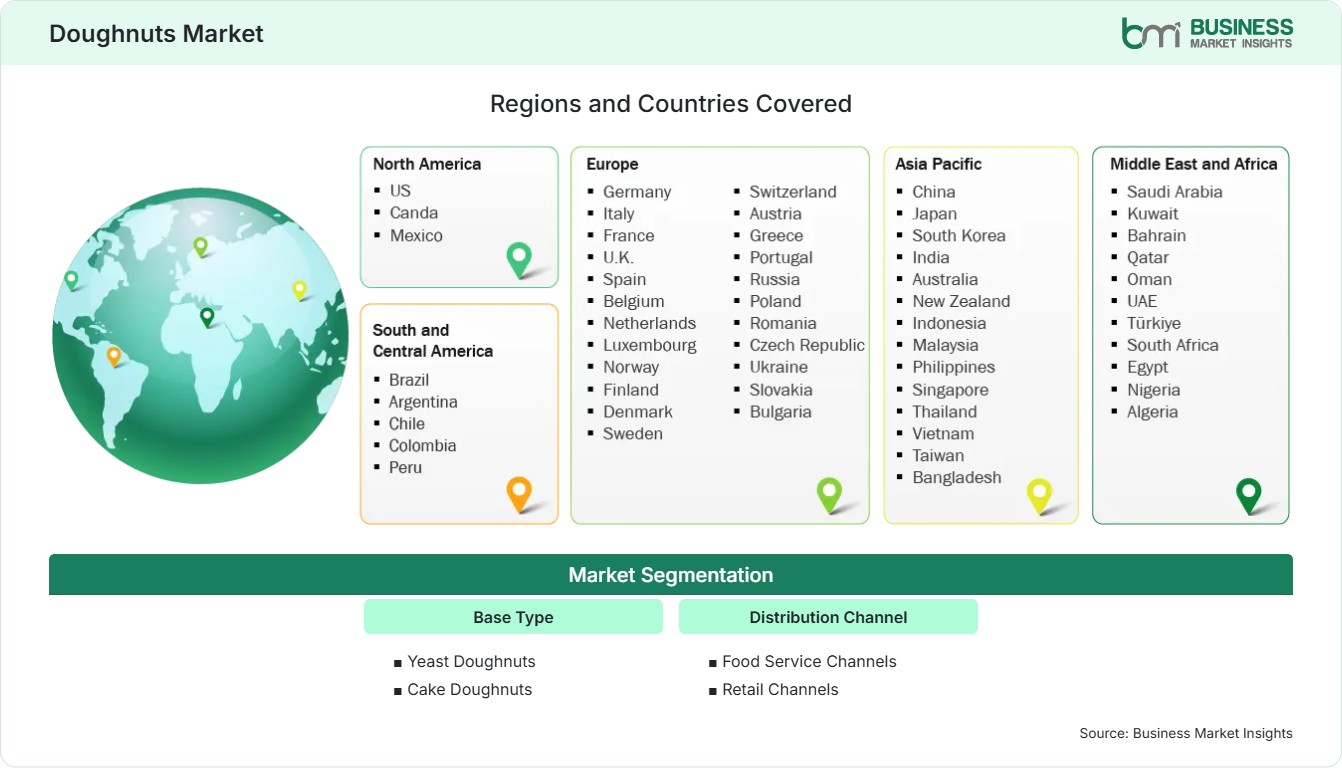
Task: Click the Market Segmentation banner
Action: tap(671, 575)
